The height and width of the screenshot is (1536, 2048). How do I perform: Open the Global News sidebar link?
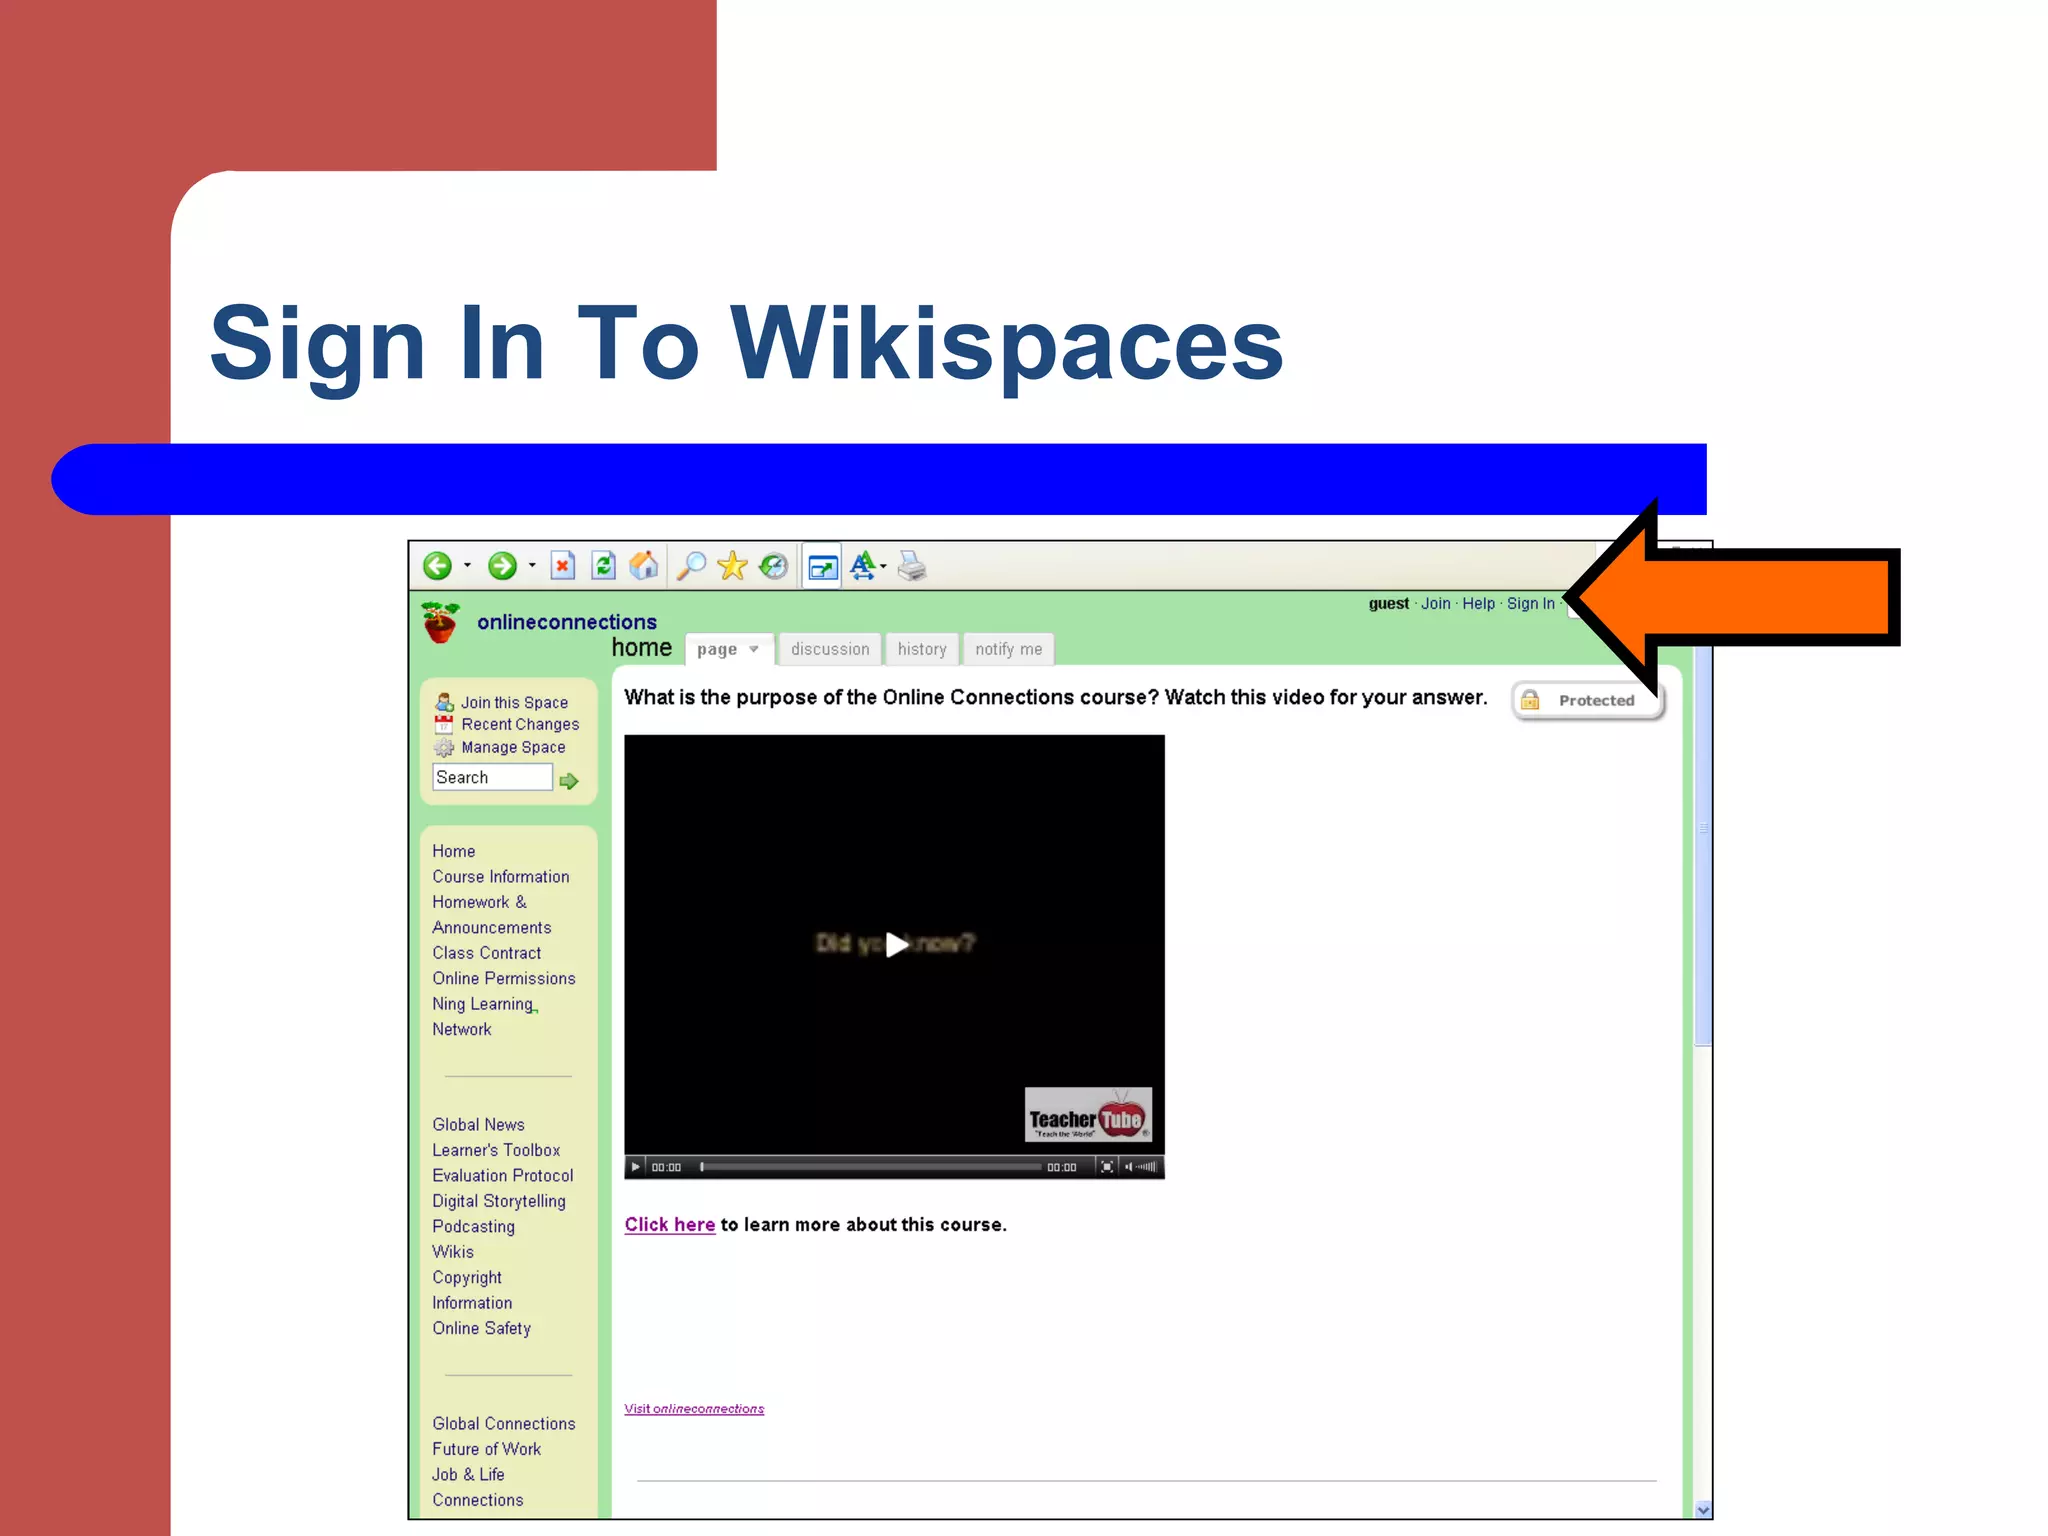click(478, 1125)
